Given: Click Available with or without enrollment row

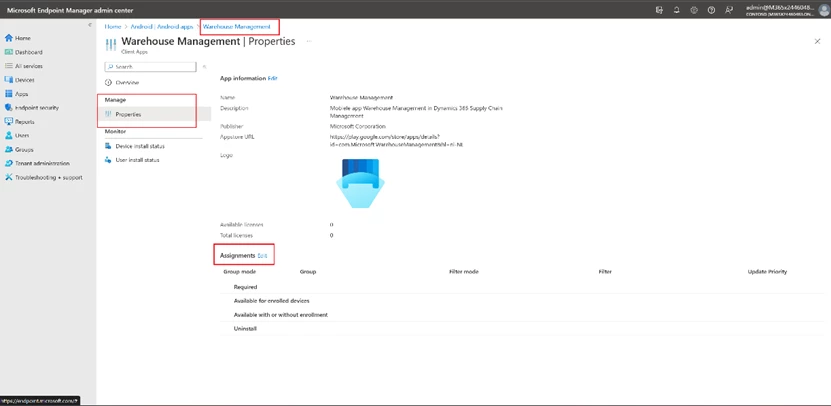Looking at the screenshot, I should coord(522,315).
